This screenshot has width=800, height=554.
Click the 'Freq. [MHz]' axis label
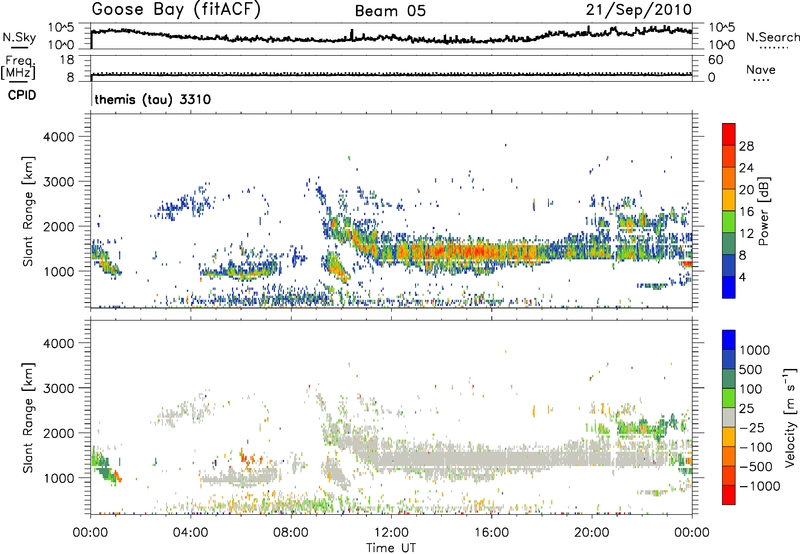click(18, 68)
